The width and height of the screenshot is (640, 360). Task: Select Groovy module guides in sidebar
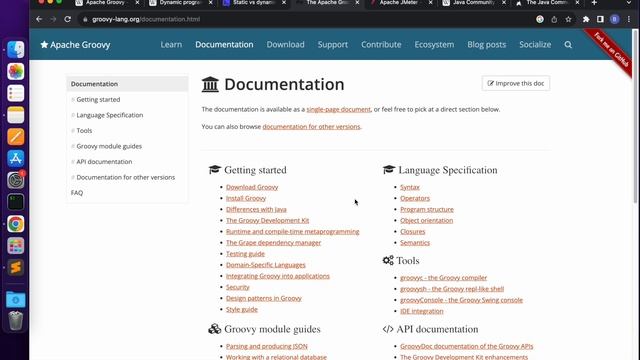pos(109,146)
